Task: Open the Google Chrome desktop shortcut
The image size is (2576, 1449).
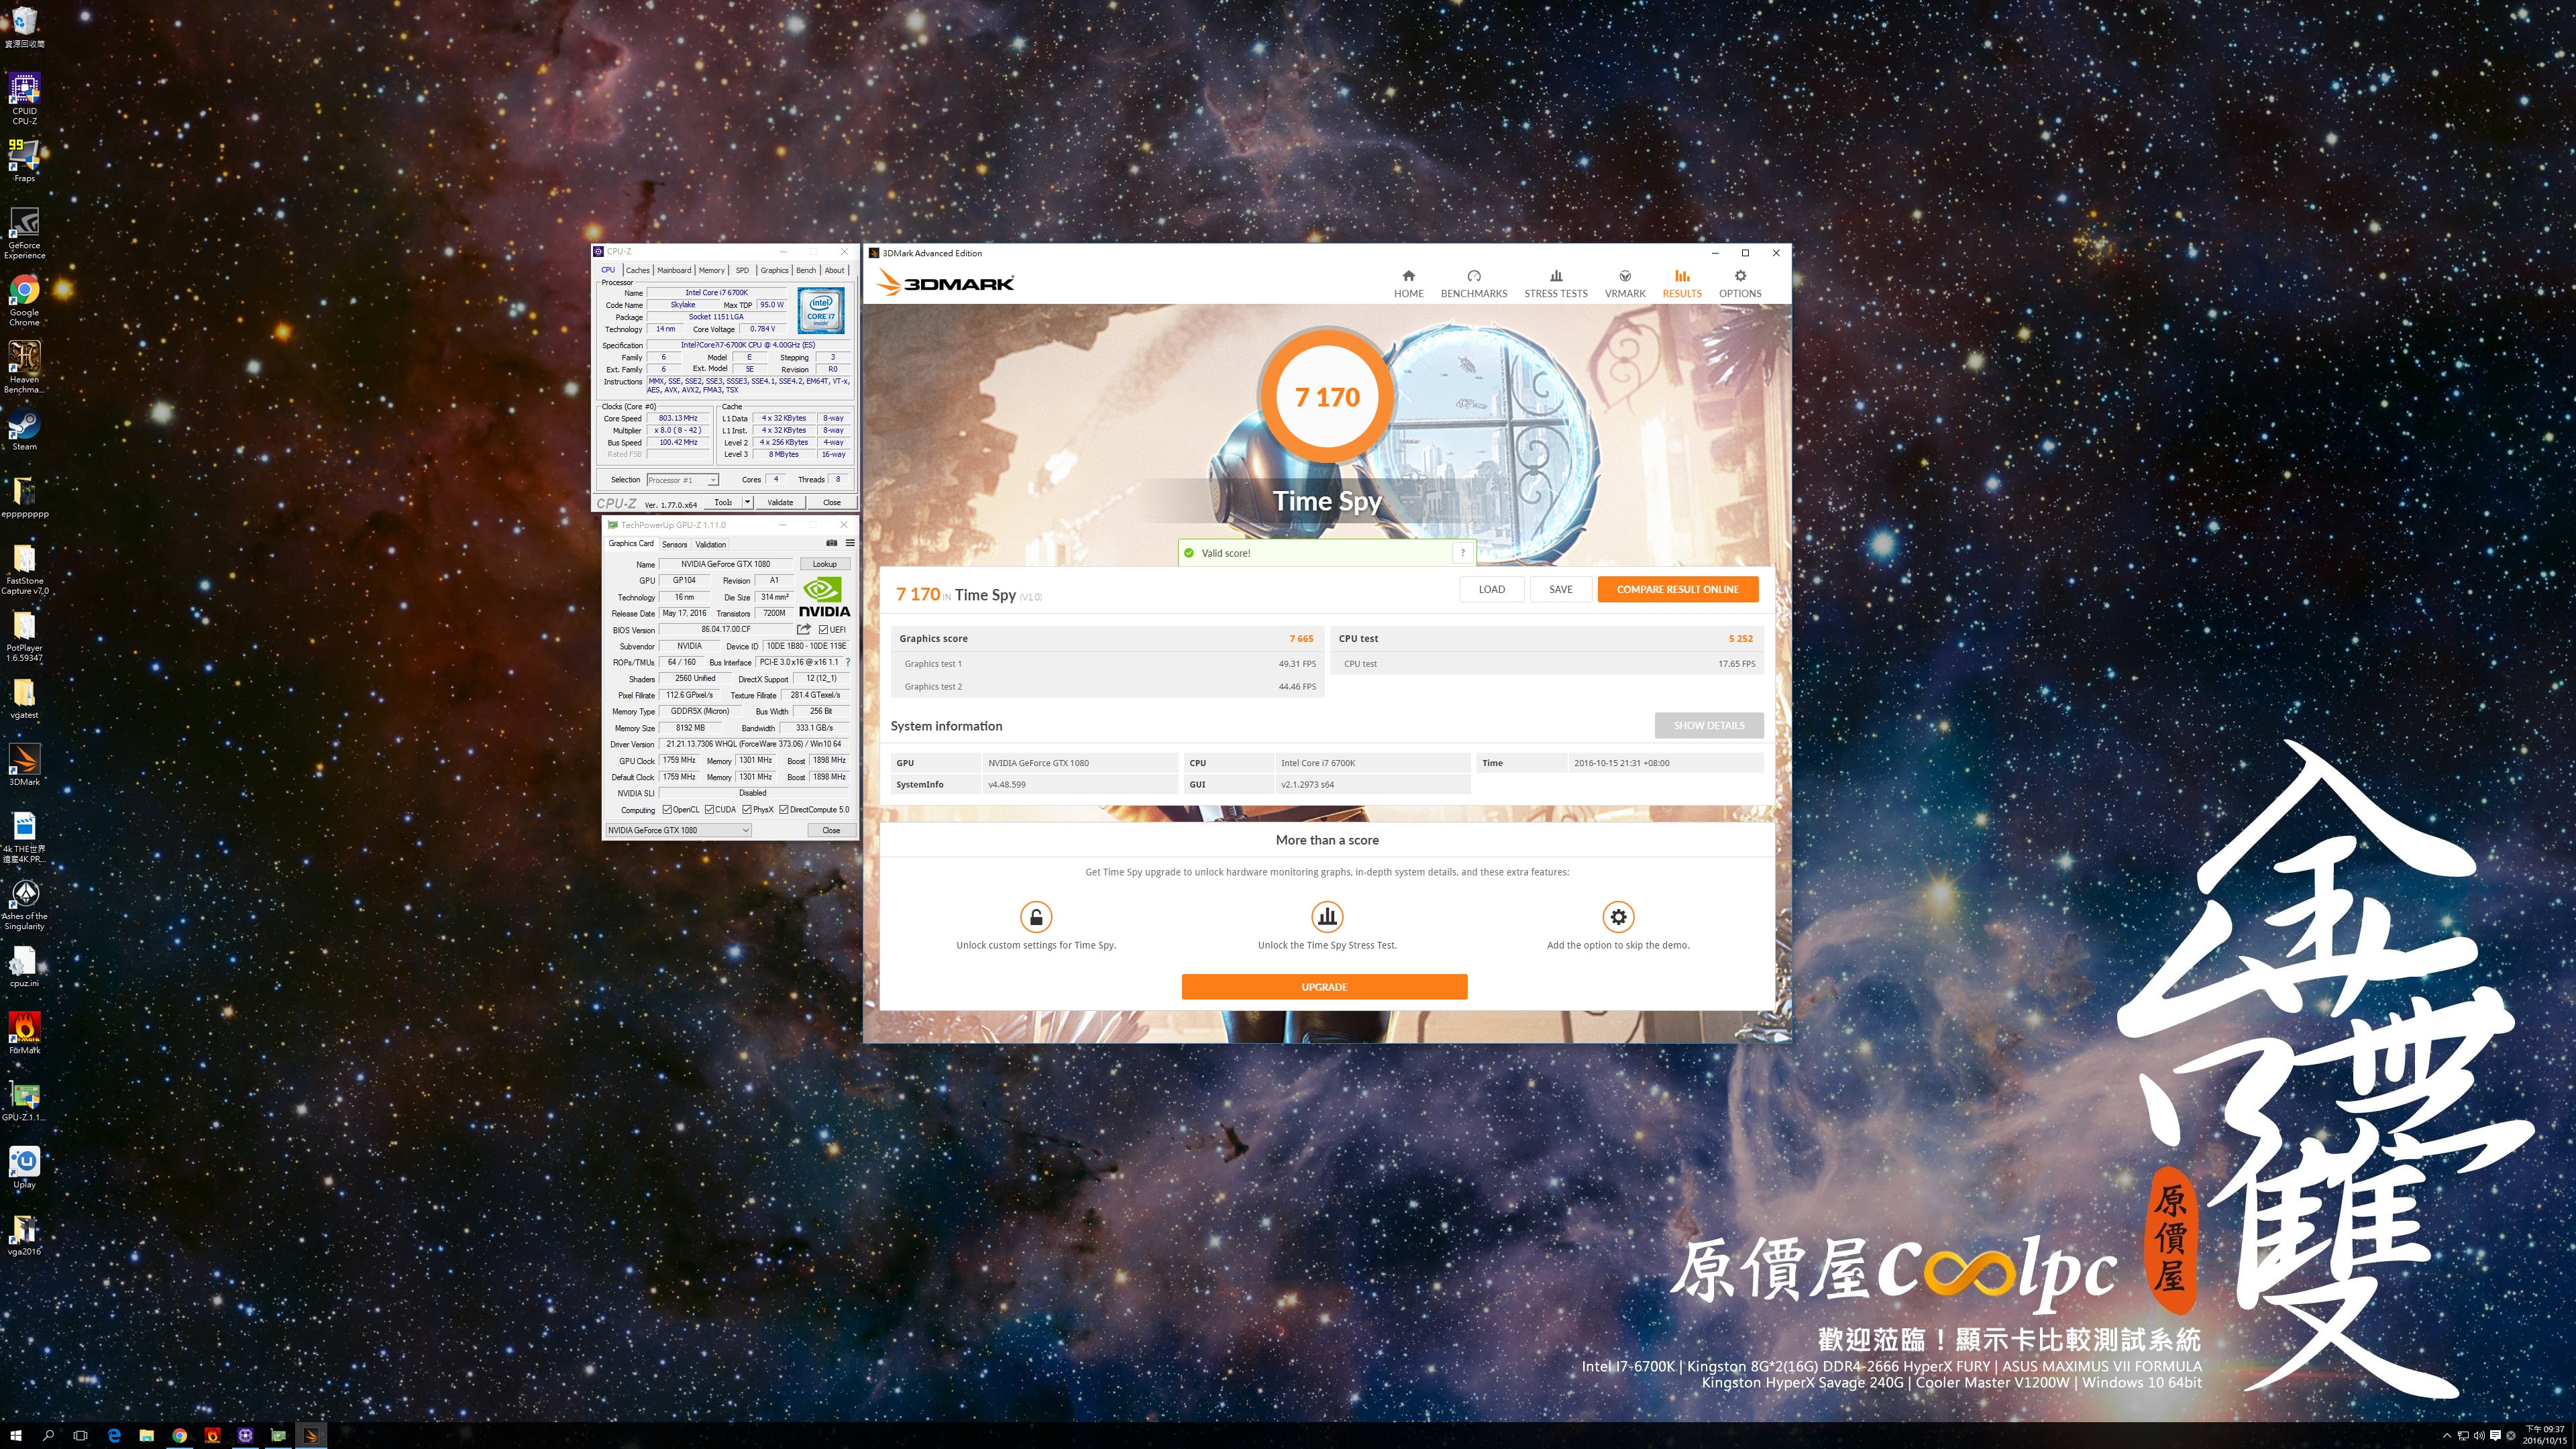Action: (x=24, y=300)
